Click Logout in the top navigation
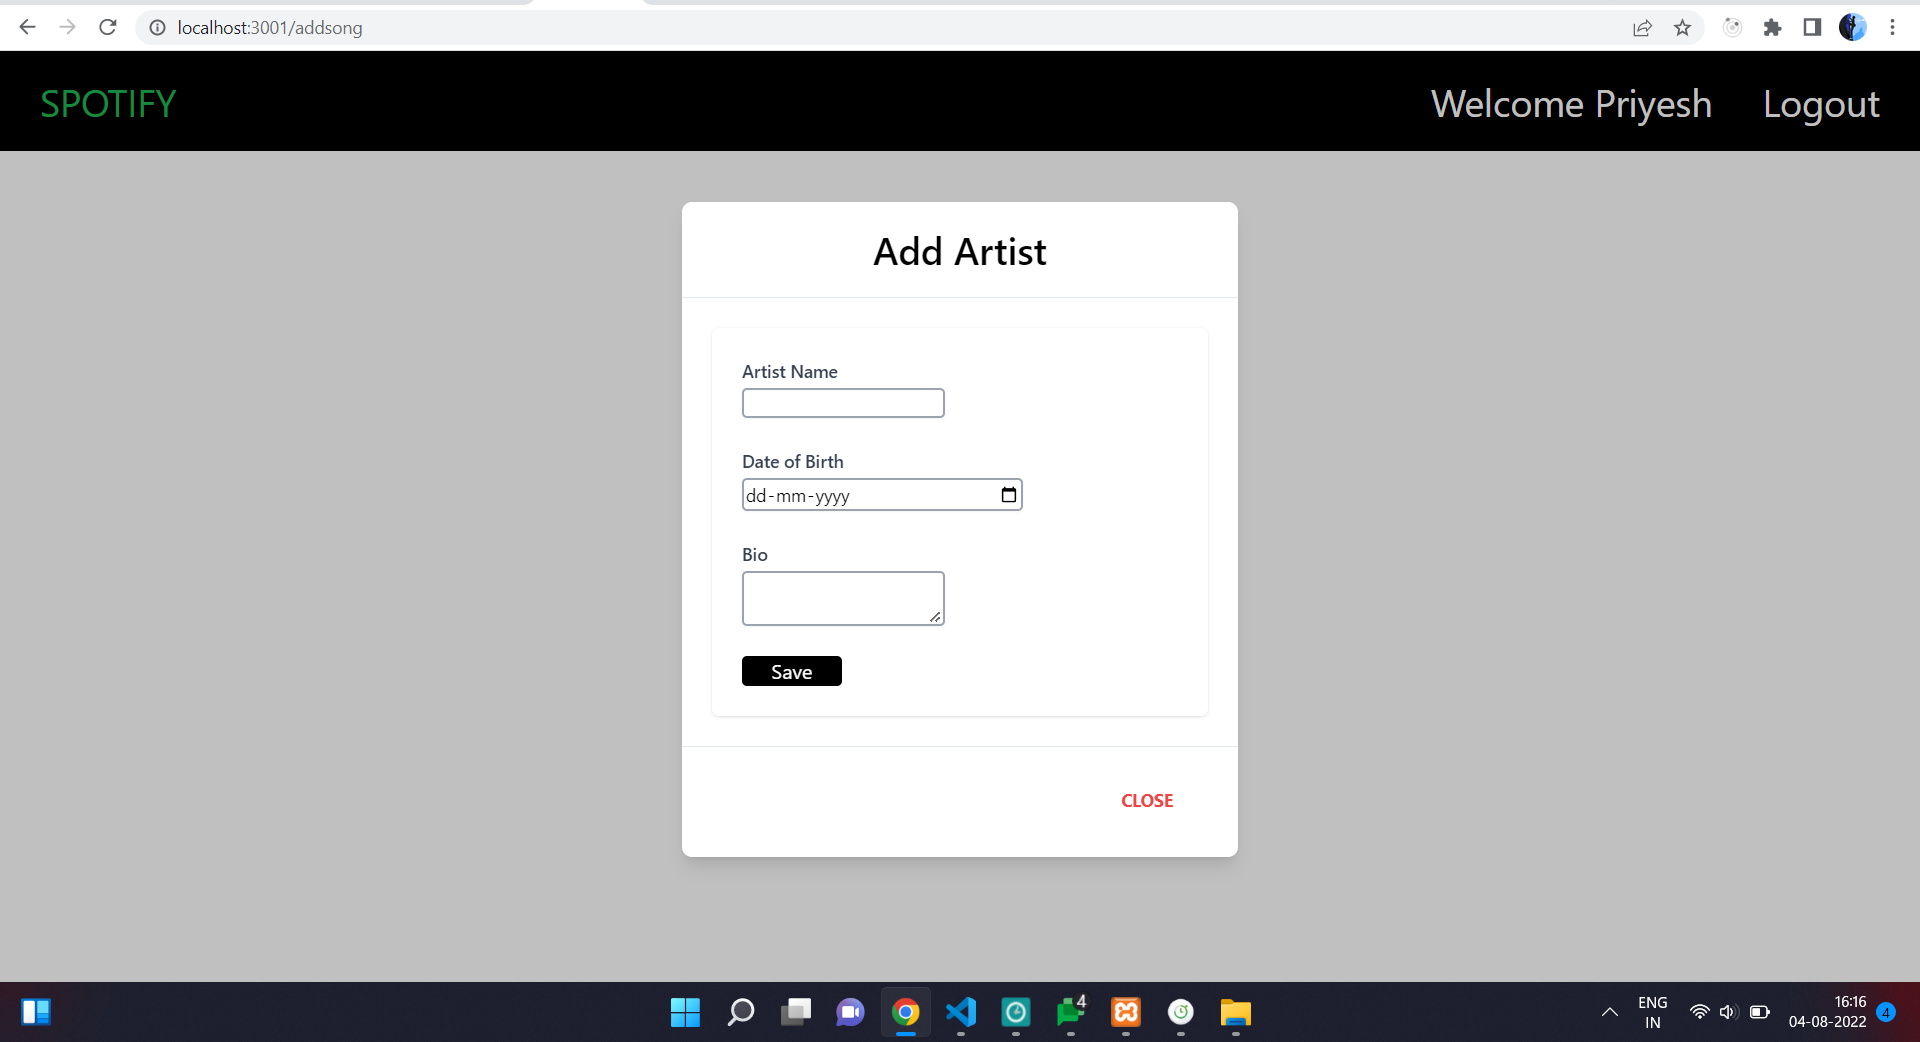Screen dimensions: 1920x1042 click(1821, 104)
